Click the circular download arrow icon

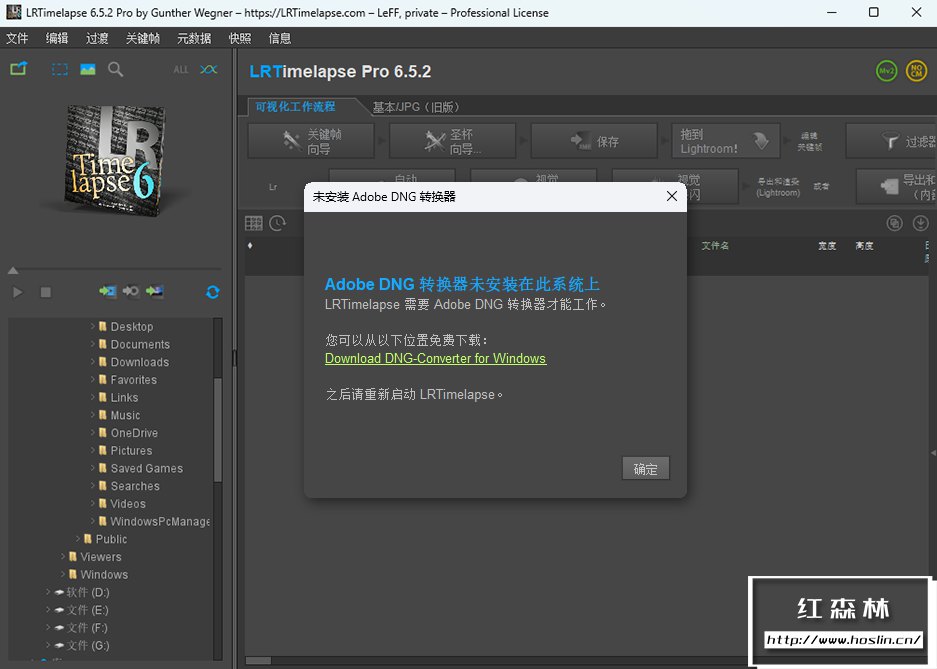click(920, 223)
